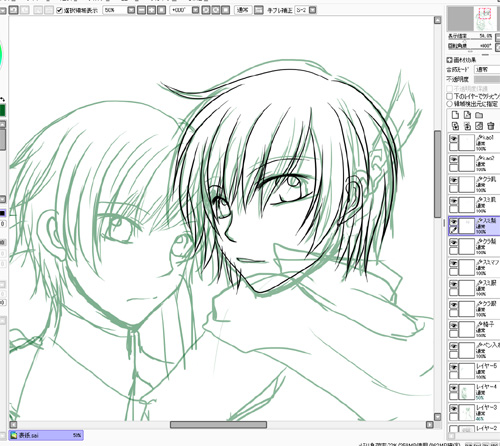The image size is (500, 446).
Task: Hide the レイヤー5 layer
Action: tap(453, 367)
